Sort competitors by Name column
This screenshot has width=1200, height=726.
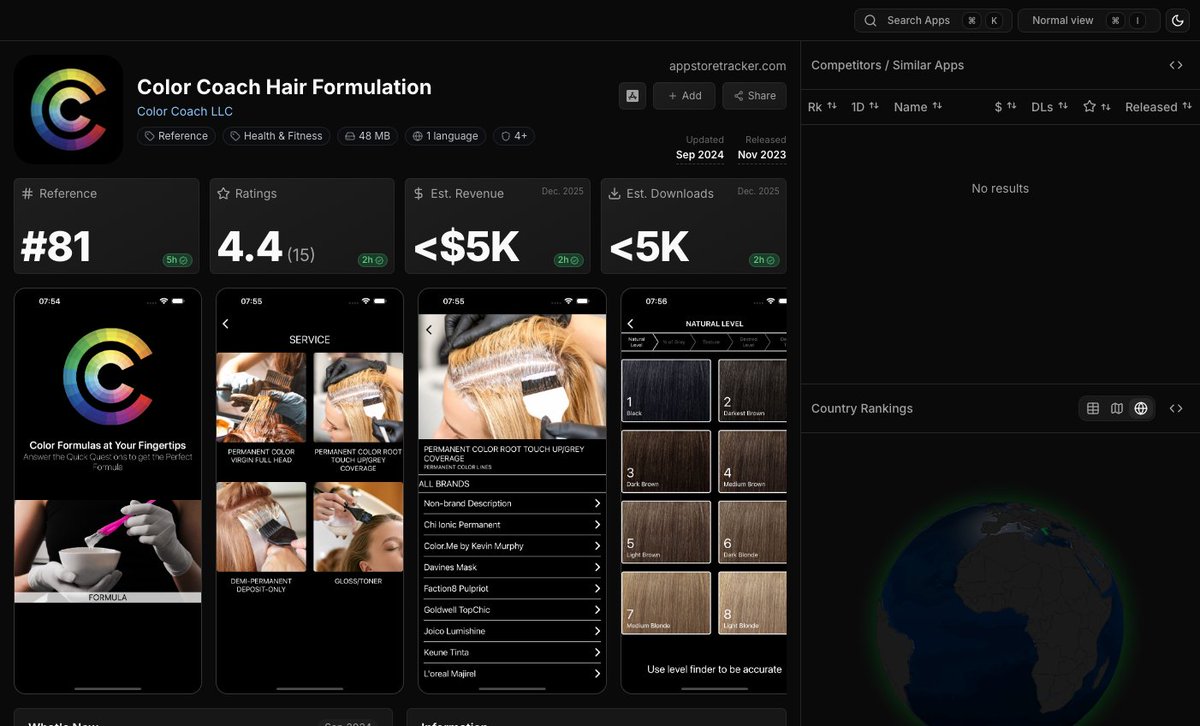[x=918, y=107]
